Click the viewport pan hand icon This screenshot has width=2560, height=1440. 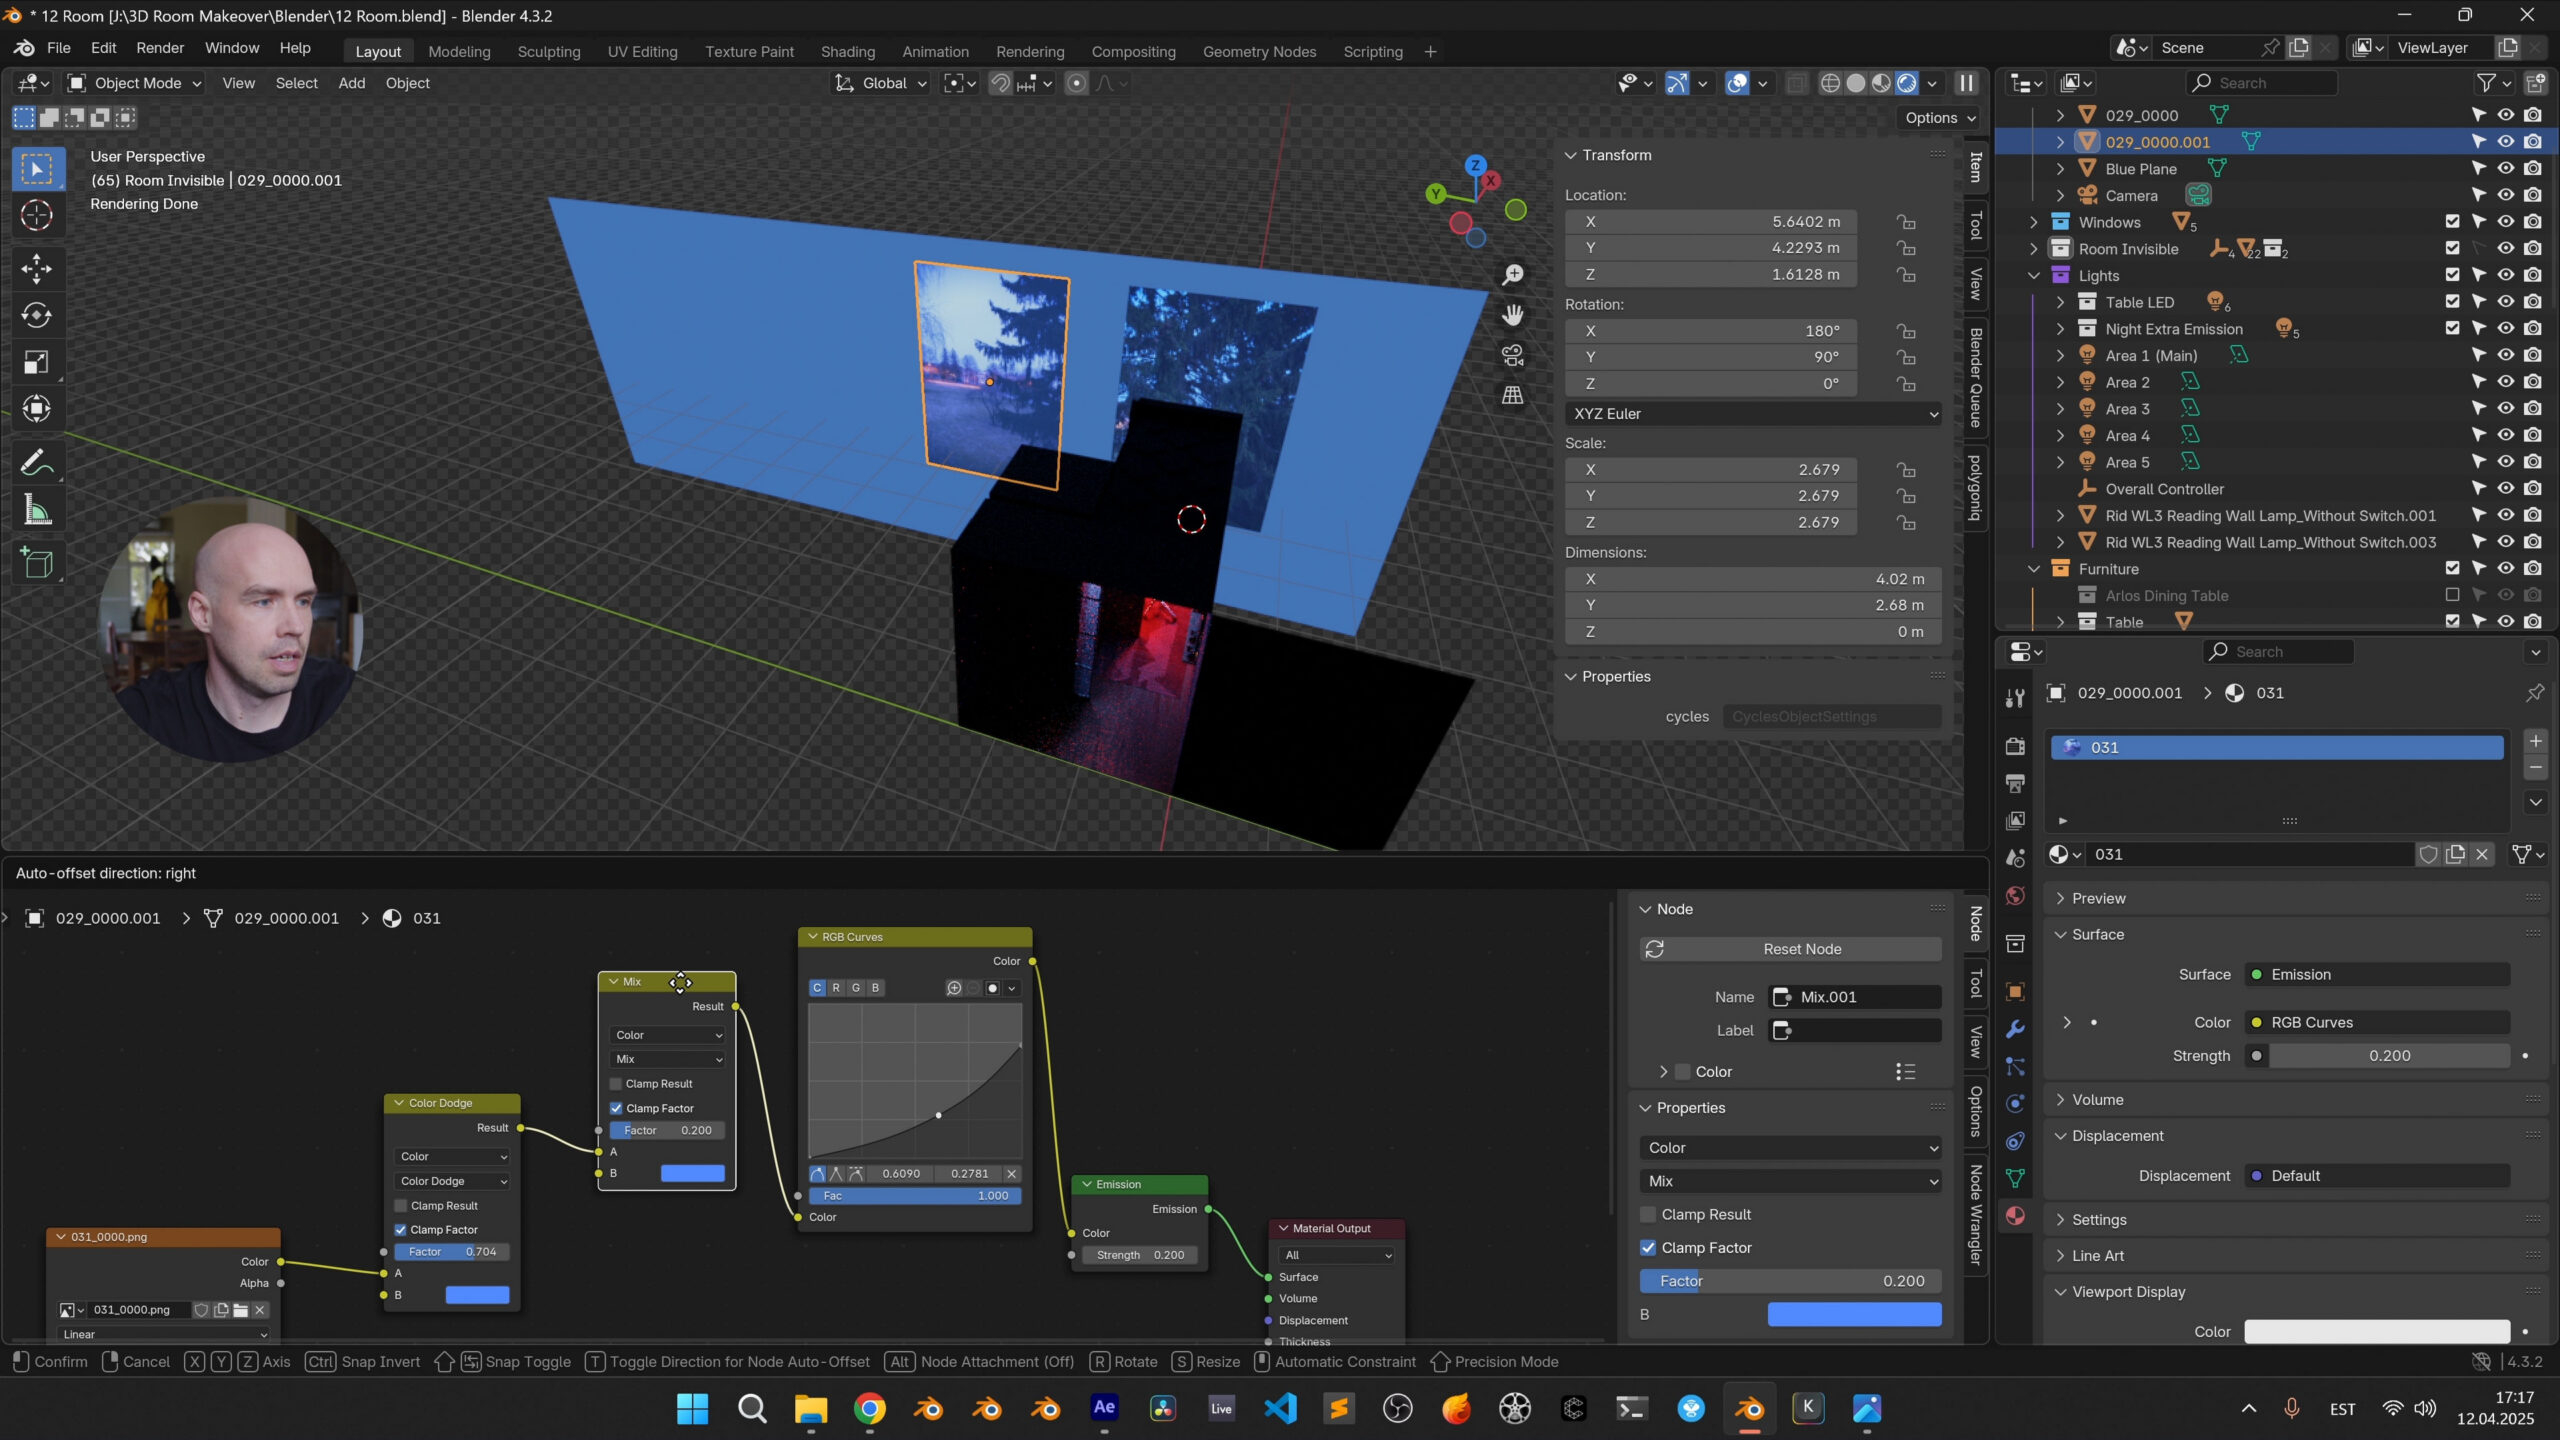coord(1513,314)
